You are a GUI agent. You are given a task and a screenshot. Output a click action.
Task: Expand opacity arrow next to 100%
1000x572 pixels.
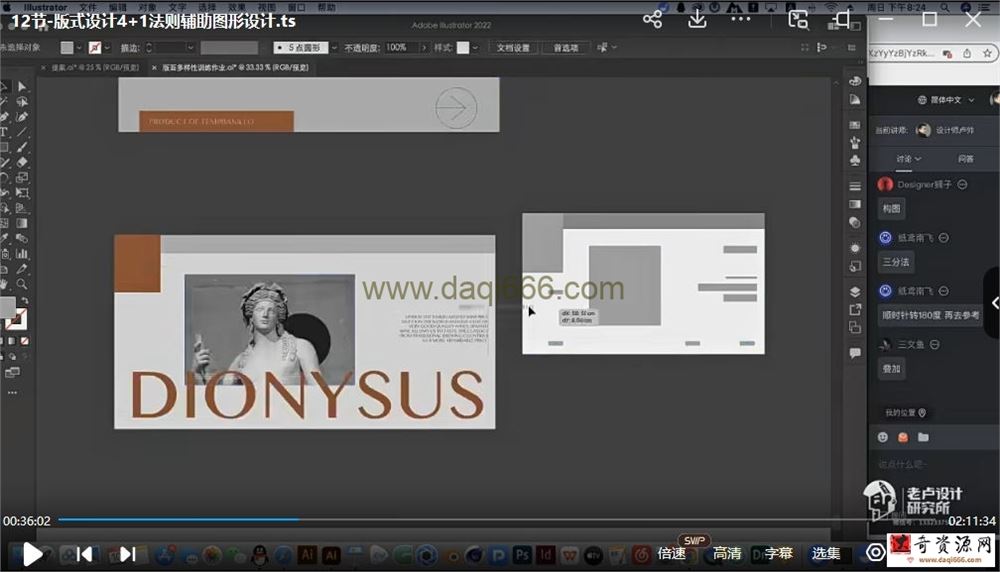[423, 48]
